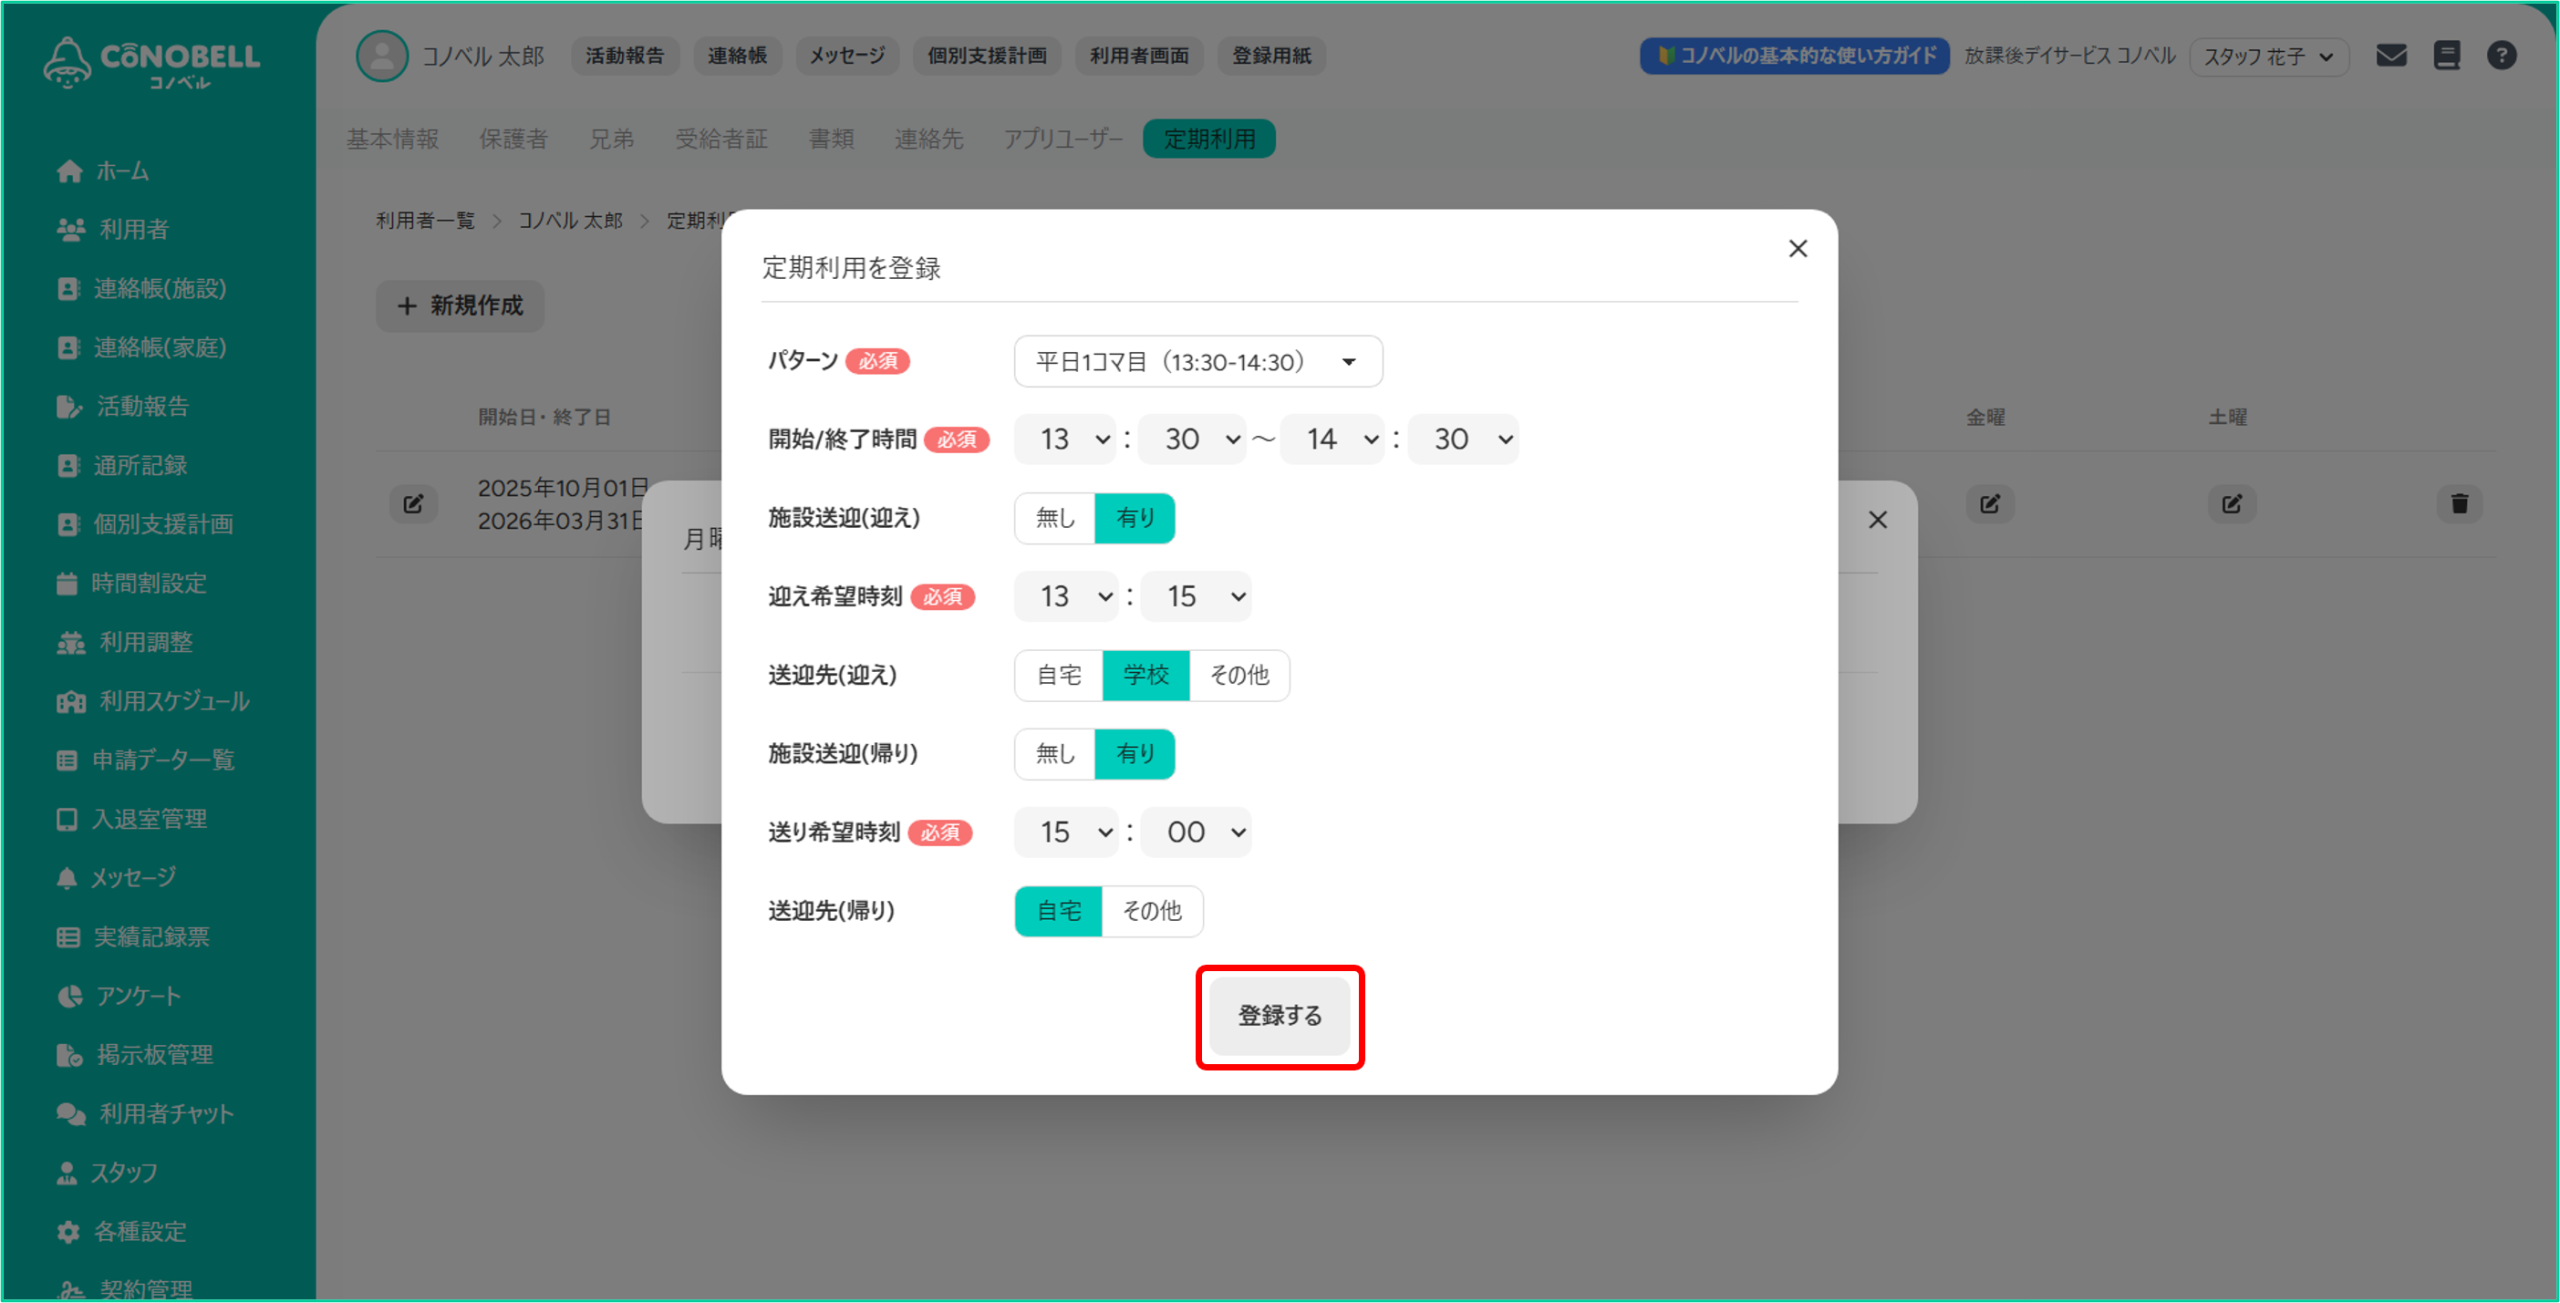This screenshot has height=1303, width=2560.
Task: Click the manual book icon in header
Action: pyautogui.click(x=2446, y=56)
